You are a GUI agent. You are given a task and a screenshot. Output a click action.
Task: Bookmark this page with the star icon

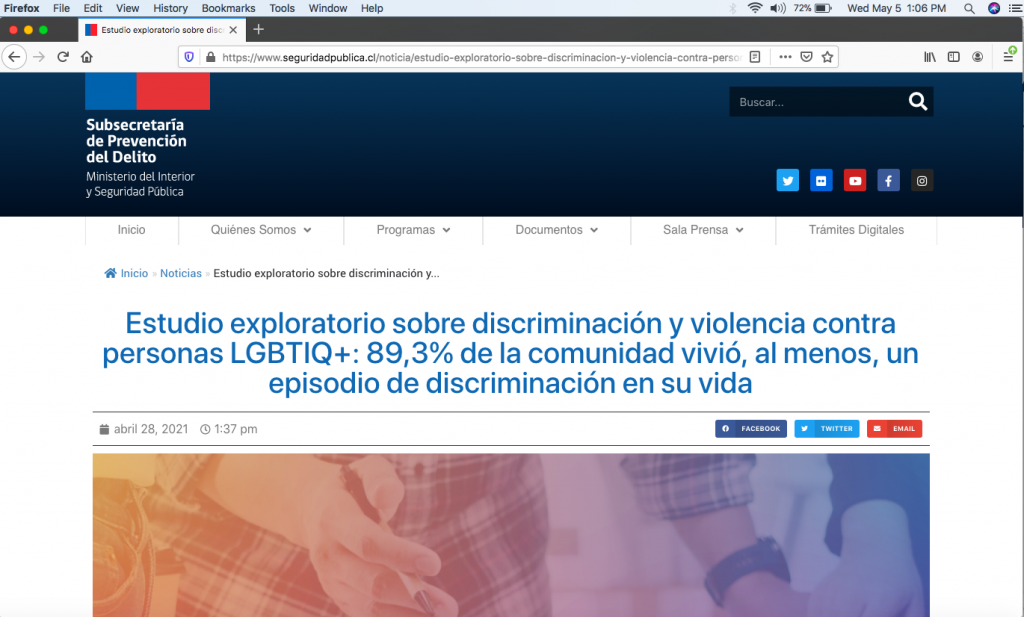point(827,57)
